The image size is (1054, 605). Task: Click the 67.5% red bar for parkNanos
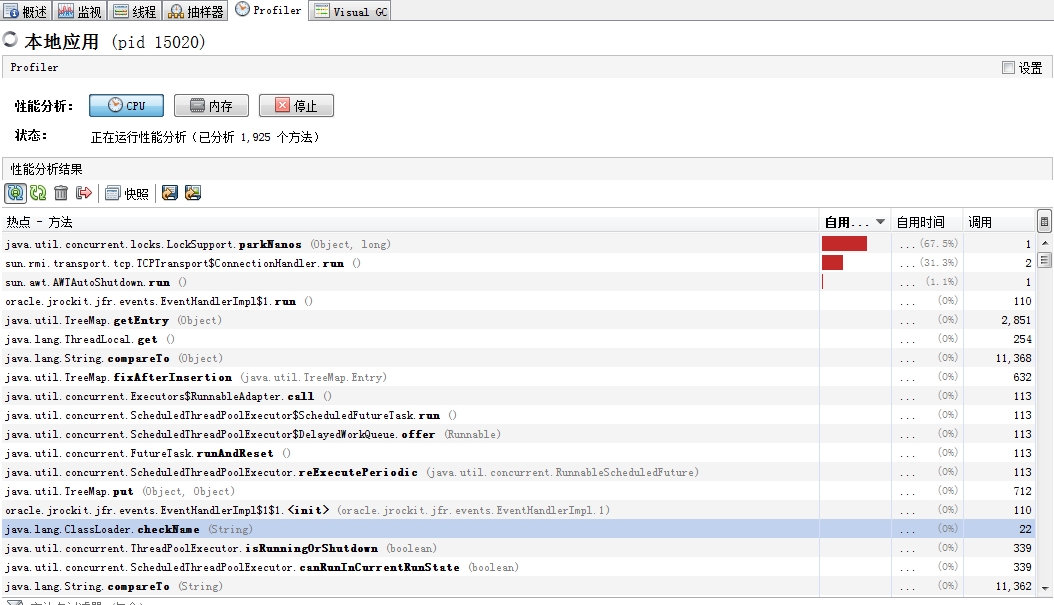[844, 243]
